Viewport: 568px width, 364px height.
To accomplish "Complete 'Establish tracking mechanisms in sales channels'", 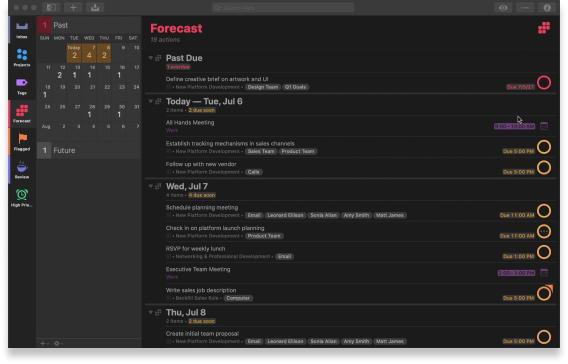I will [544, 147].
